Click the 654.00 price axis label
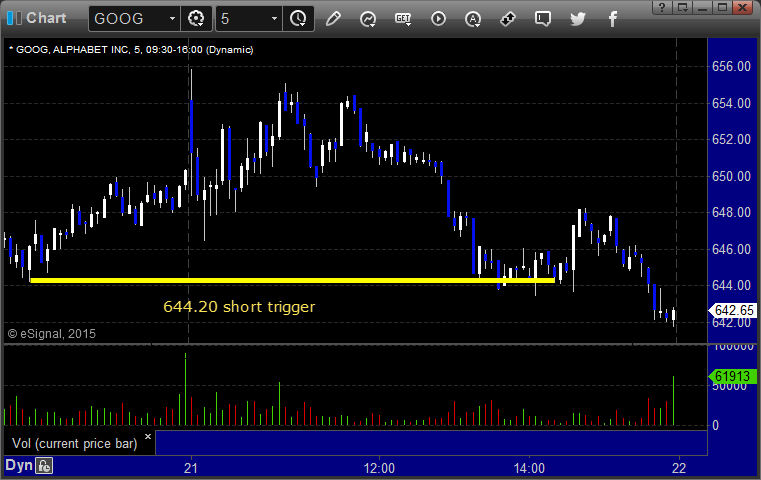This screenshot has width=761, height=480. 731,103
